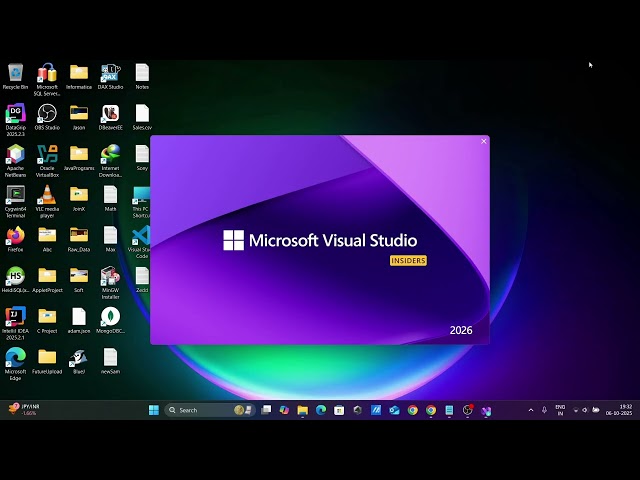
Task: Select the Firefox desktop shortcut
Action: tap(16, 239)
